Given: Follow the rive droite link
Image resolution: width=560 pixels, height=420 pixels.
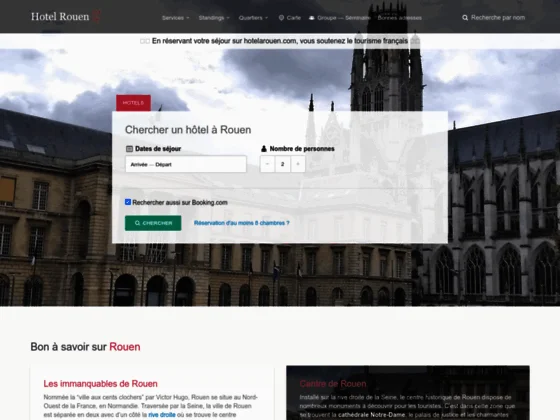Looking at the screenshot, I should (162, 415).
